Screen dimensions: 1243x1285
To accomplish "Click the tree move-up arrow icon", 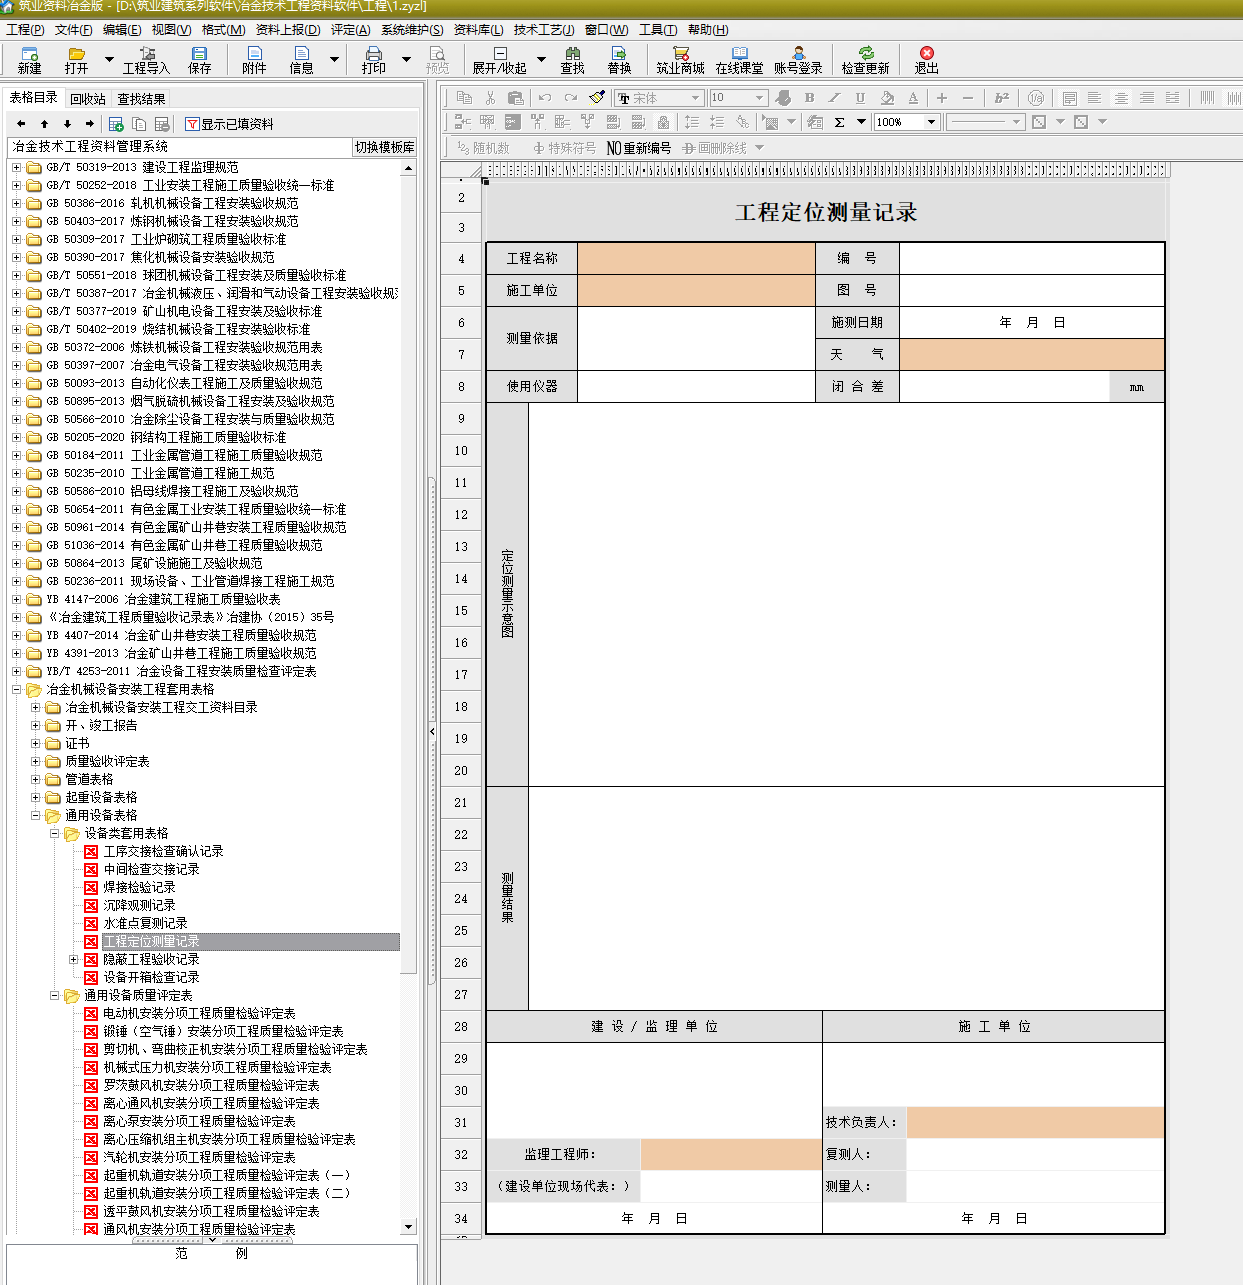I will point(44,124).
